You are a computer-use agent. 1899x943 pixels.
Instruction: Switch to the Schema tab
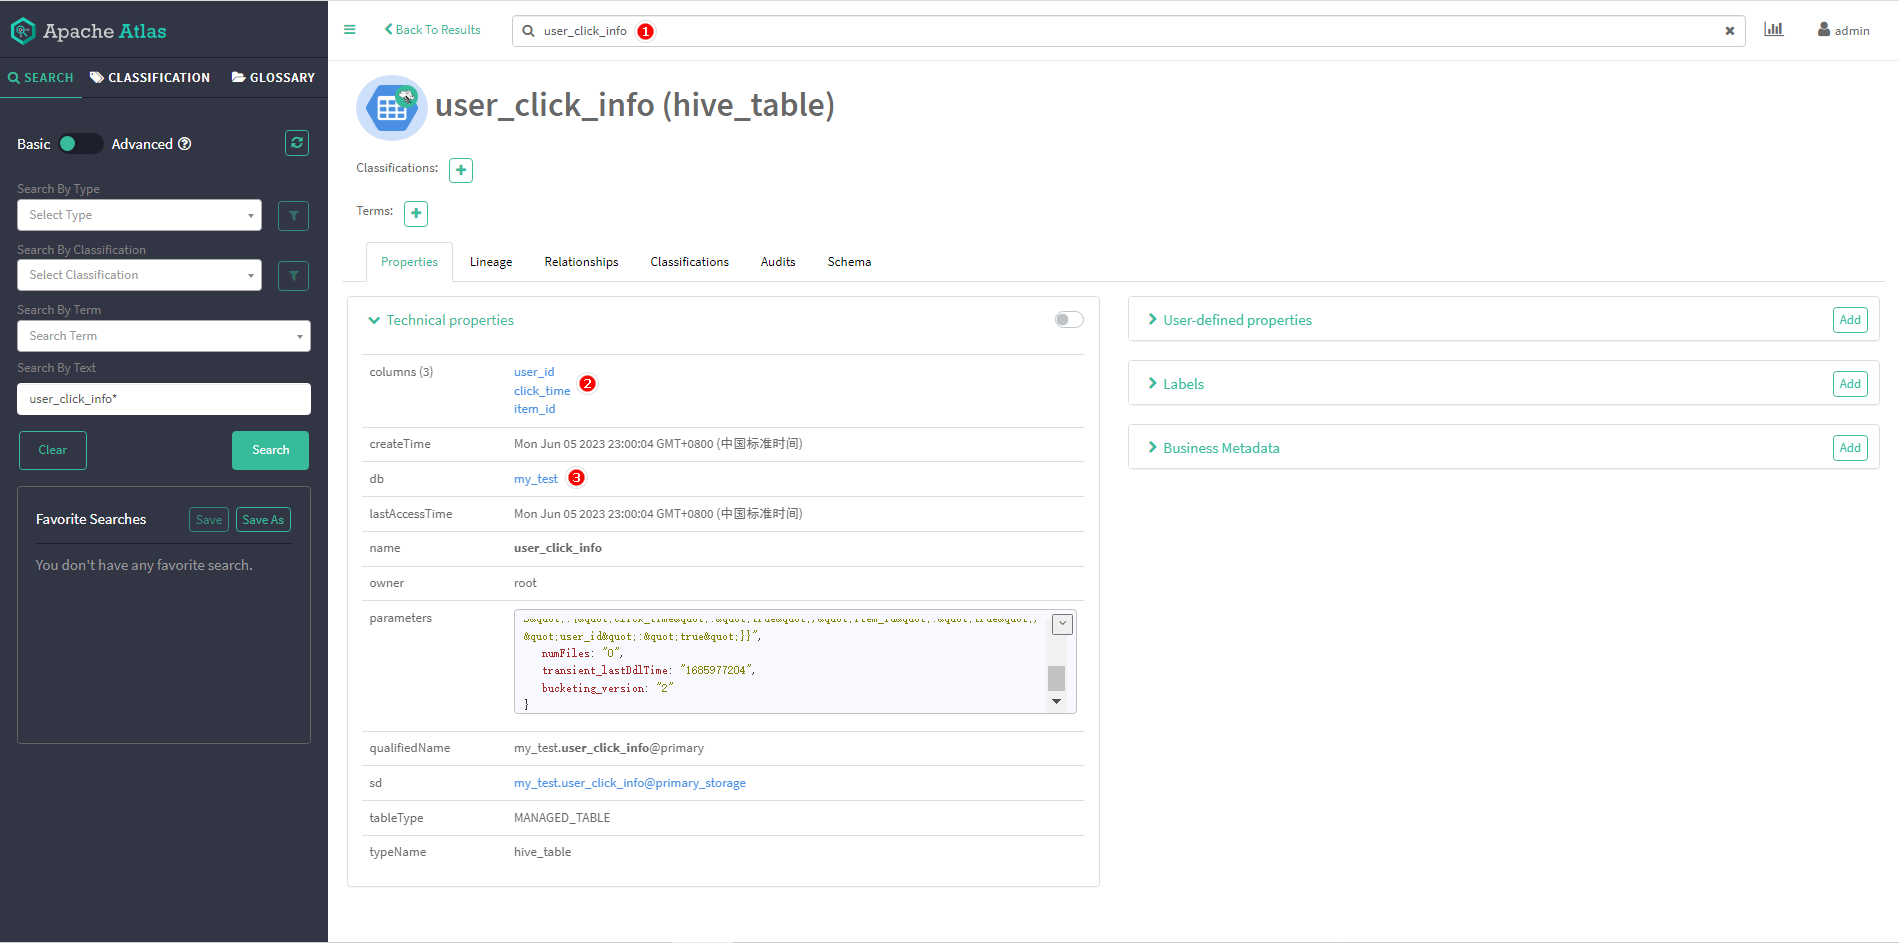849,262
